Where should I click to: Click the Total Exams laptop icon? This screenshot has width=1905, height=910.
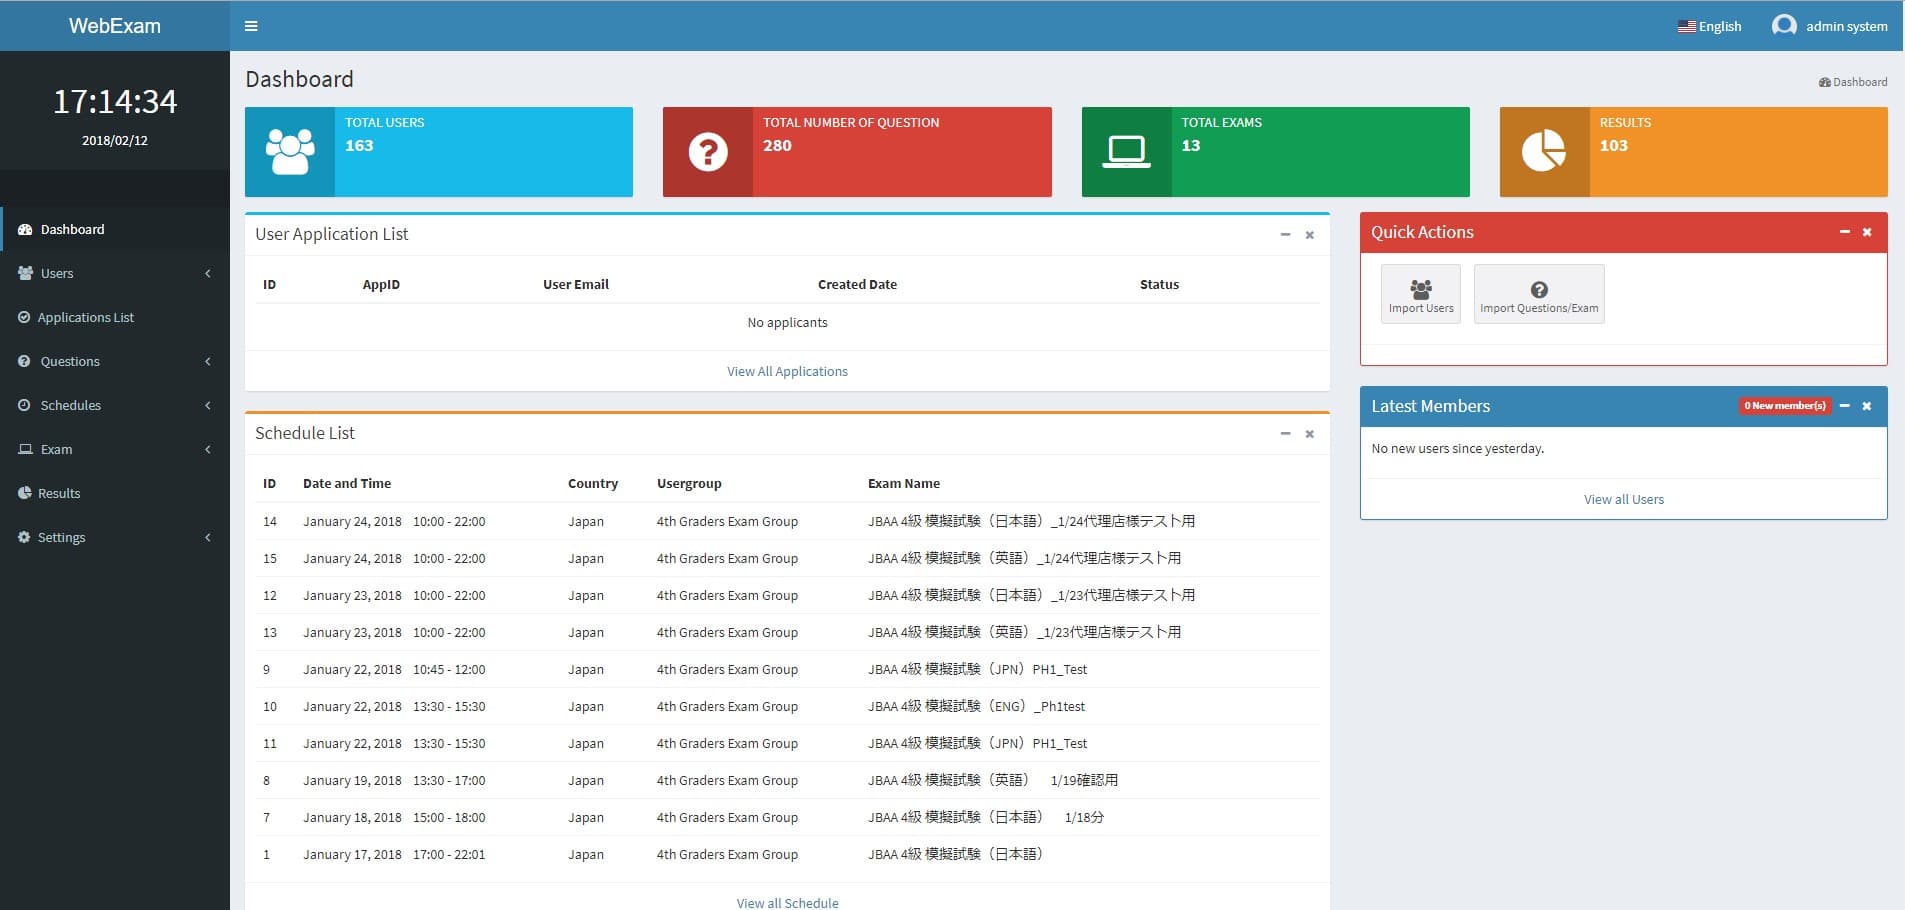tap(1126, 152)
